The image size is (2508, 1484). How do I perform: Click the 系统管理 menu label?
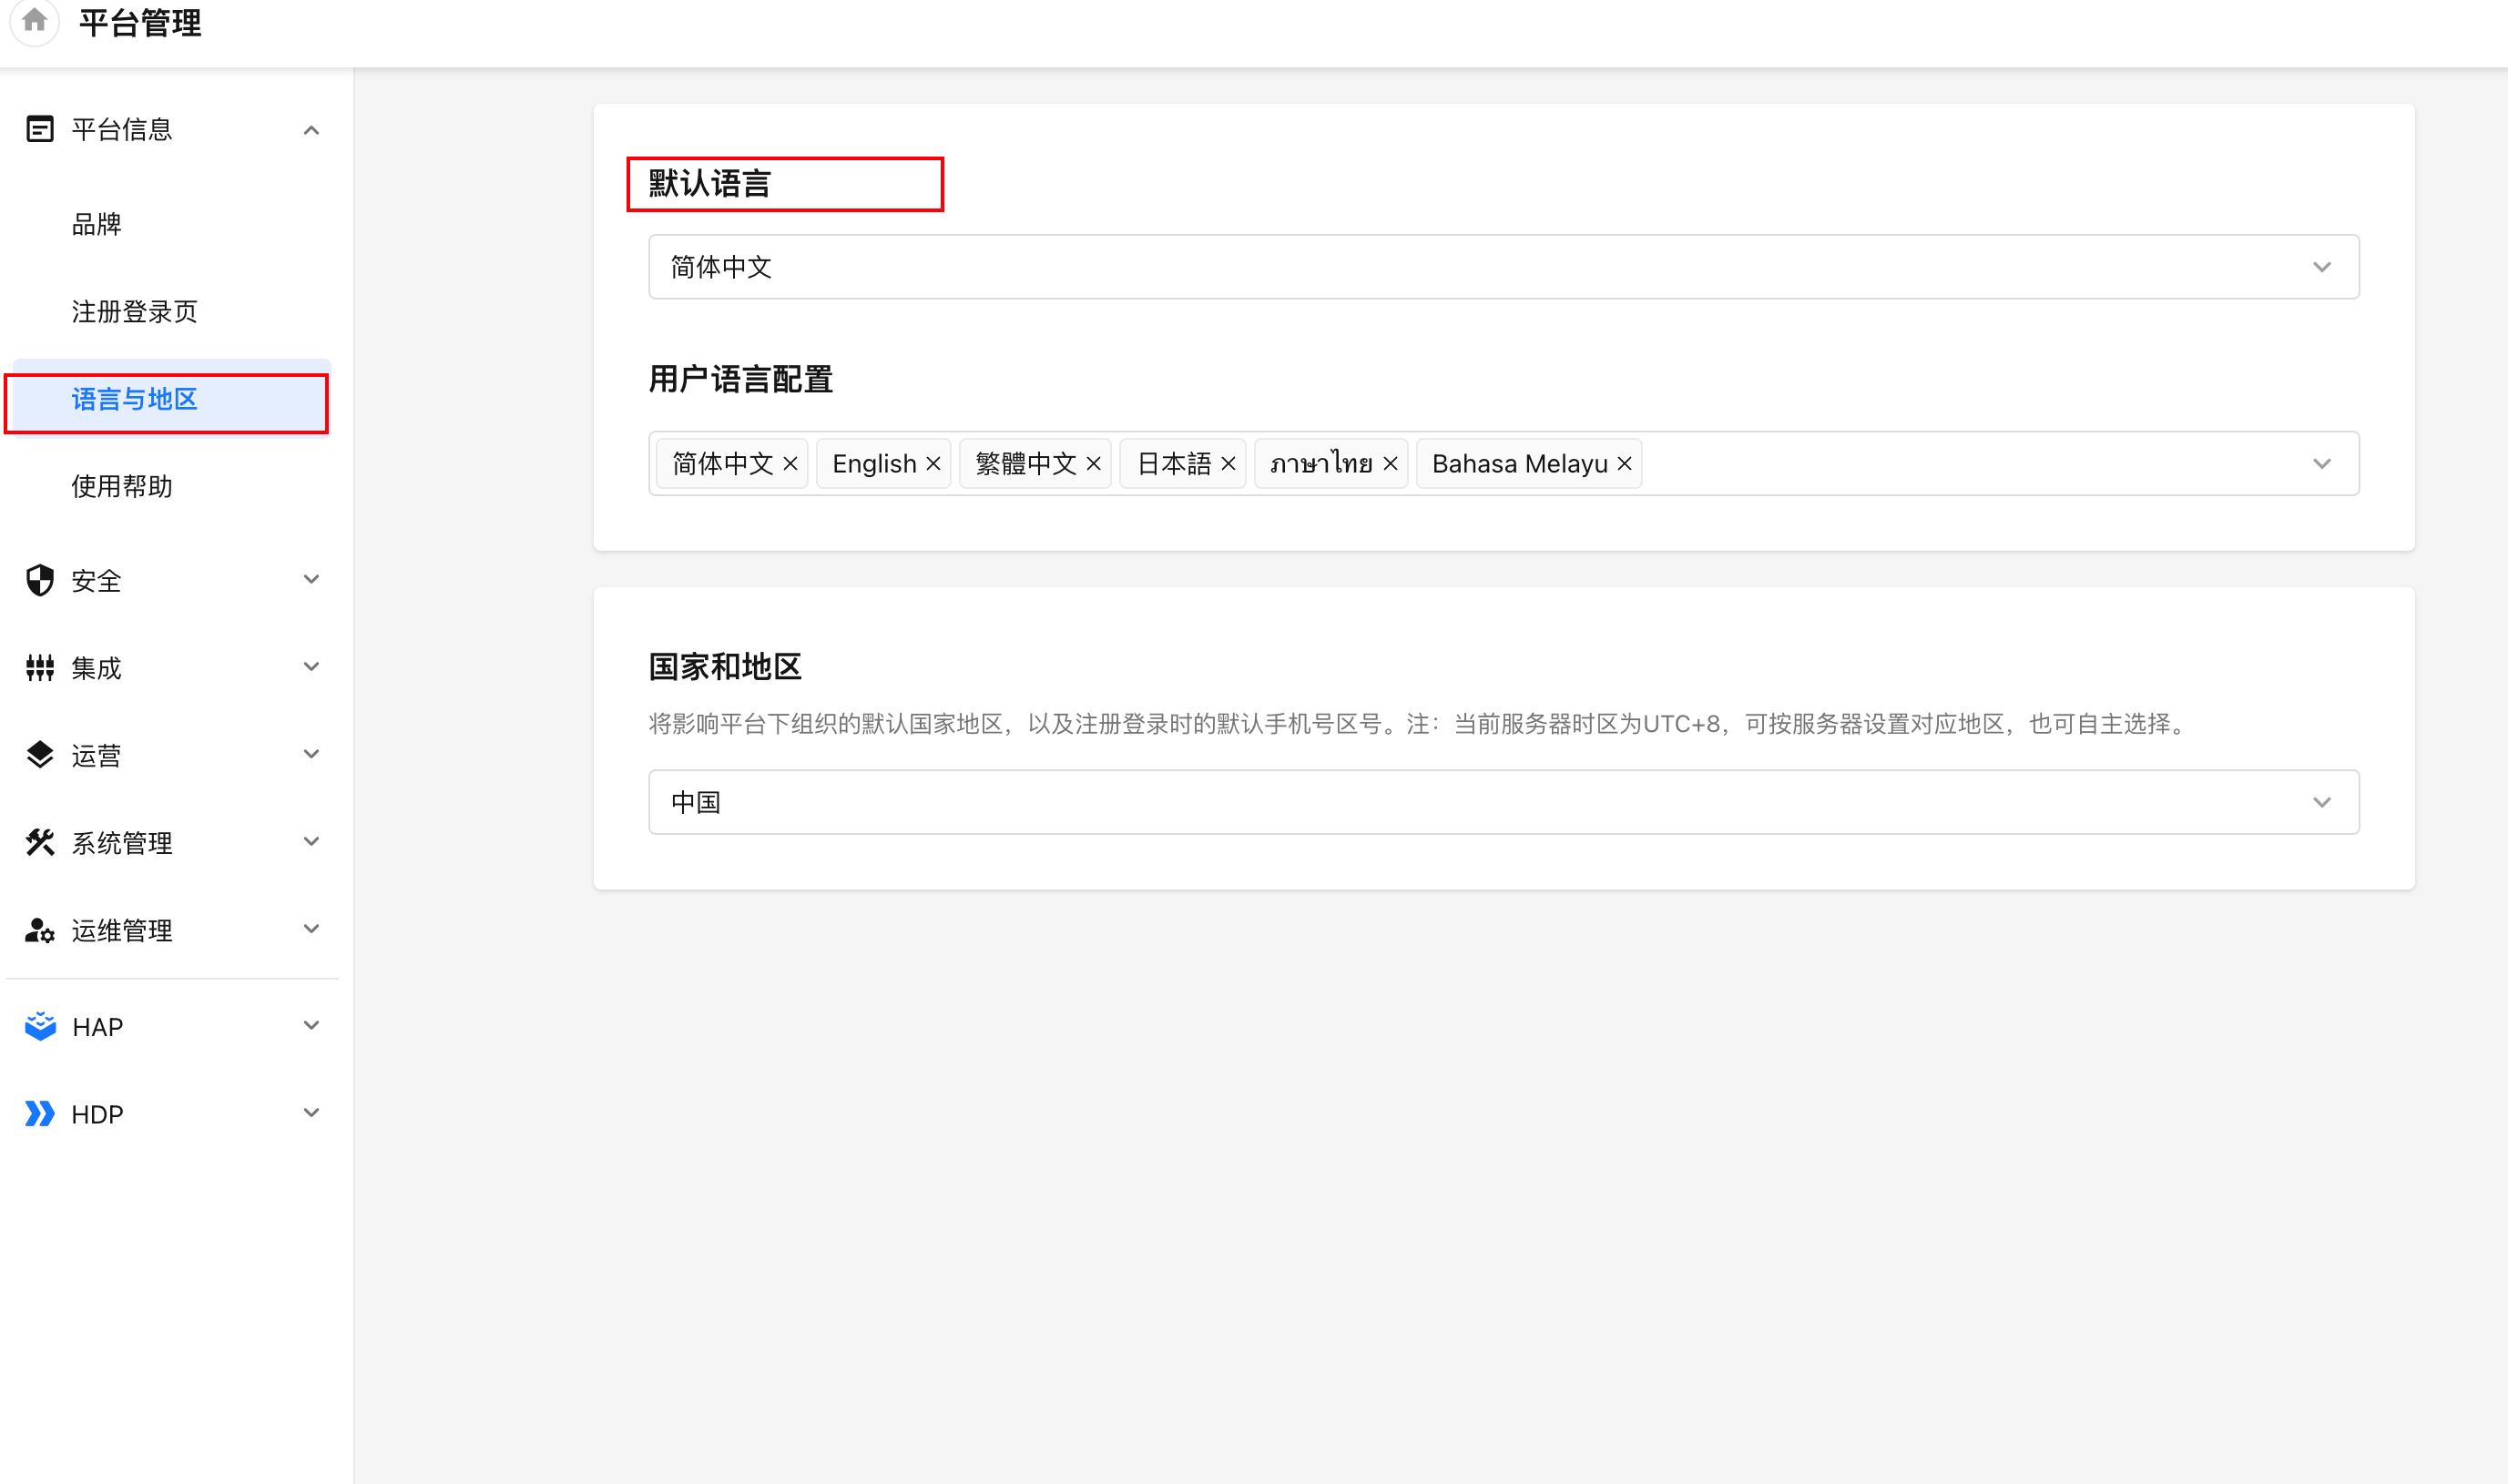(122, 842)
